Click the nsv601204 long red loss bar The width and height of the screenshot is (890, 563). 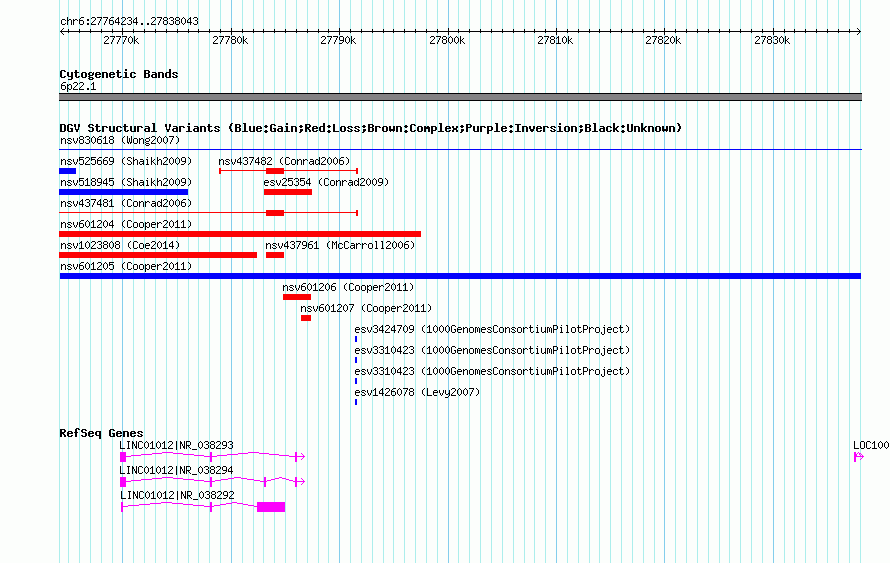coord(240,234)
